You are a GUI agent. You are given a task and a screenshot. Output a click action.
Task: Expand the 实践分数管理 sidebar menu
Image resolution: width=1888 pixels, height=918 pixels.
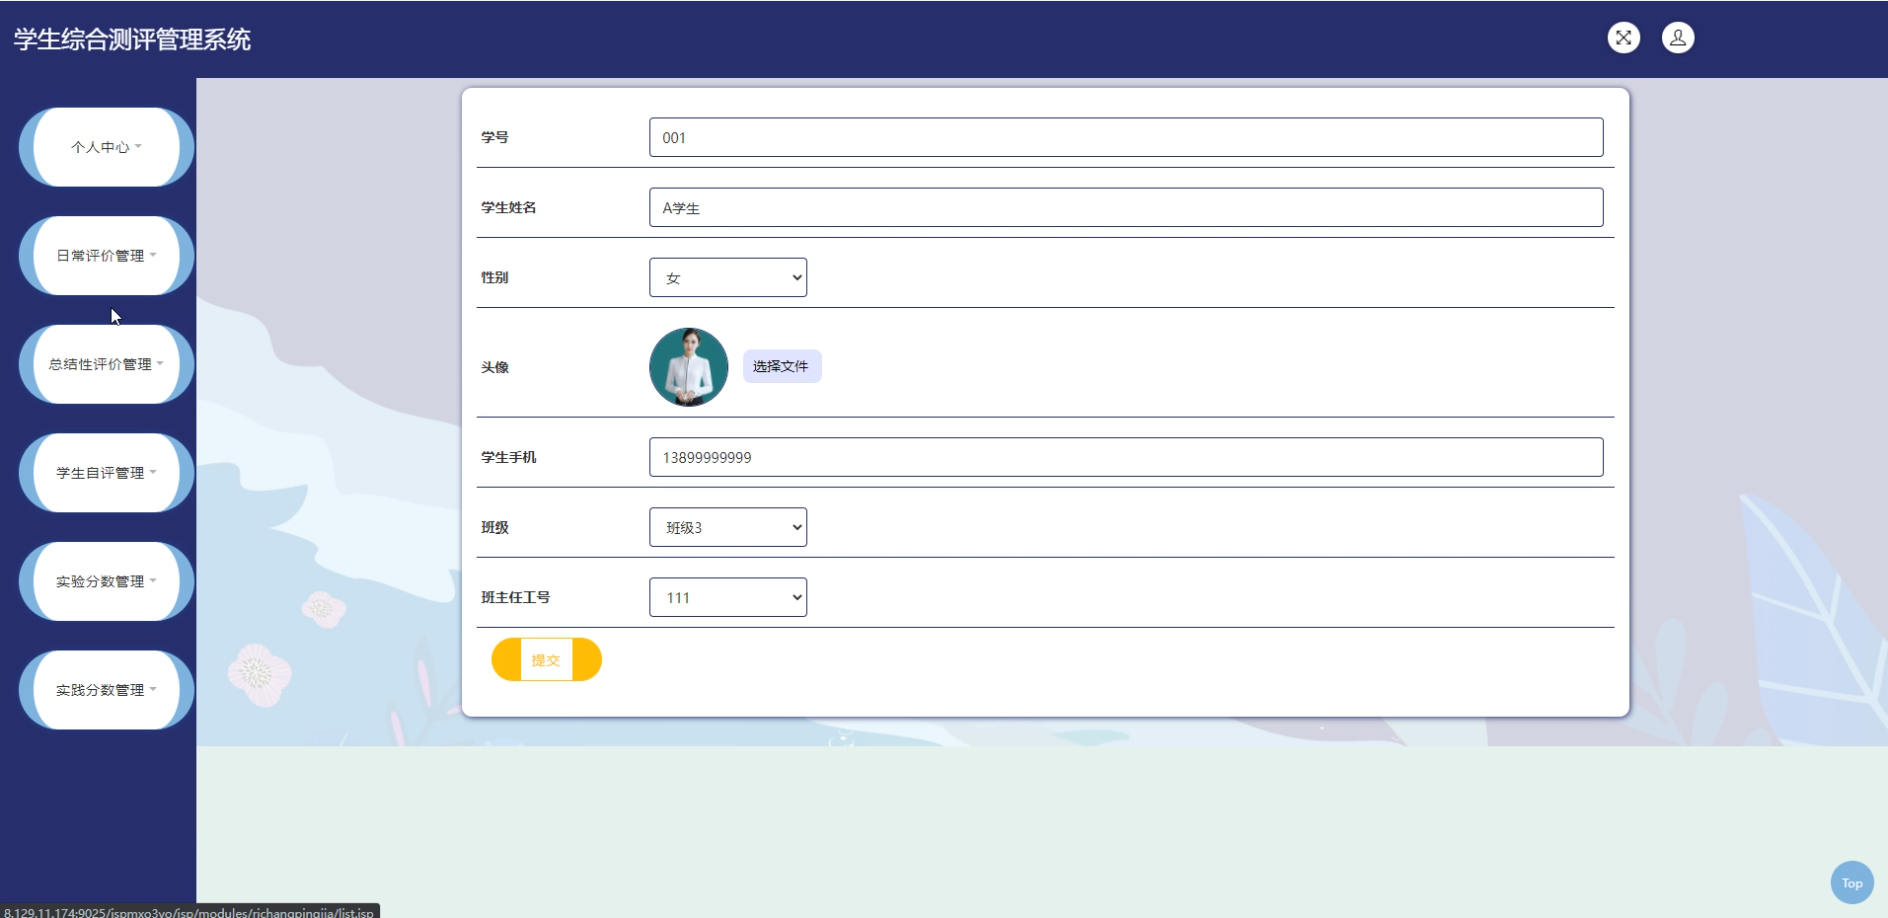106,690
